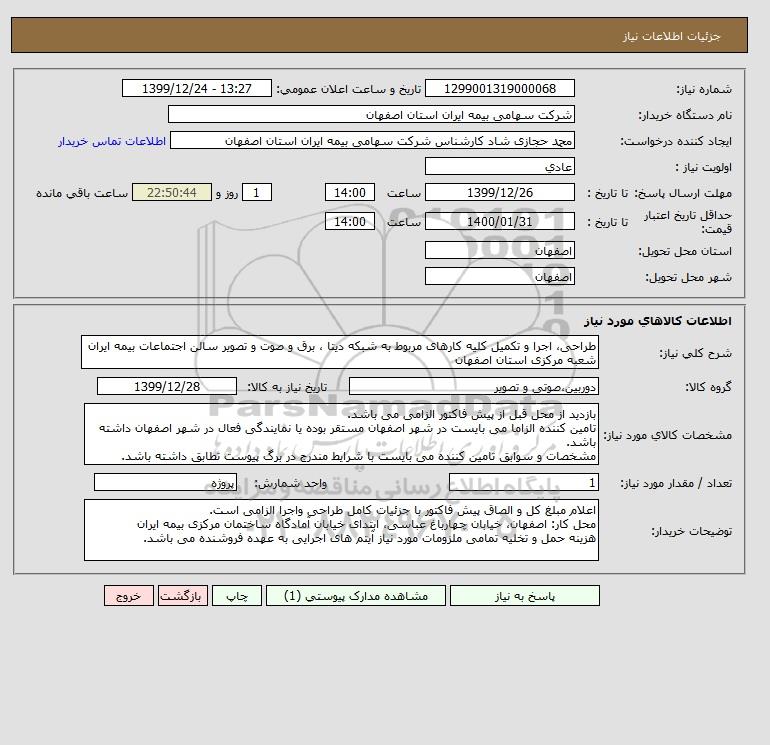Click the مهلت ارسال پاسخ label
Image resolution: width=770 pixels, height=745 pixels.
click(x=684, y=193)
